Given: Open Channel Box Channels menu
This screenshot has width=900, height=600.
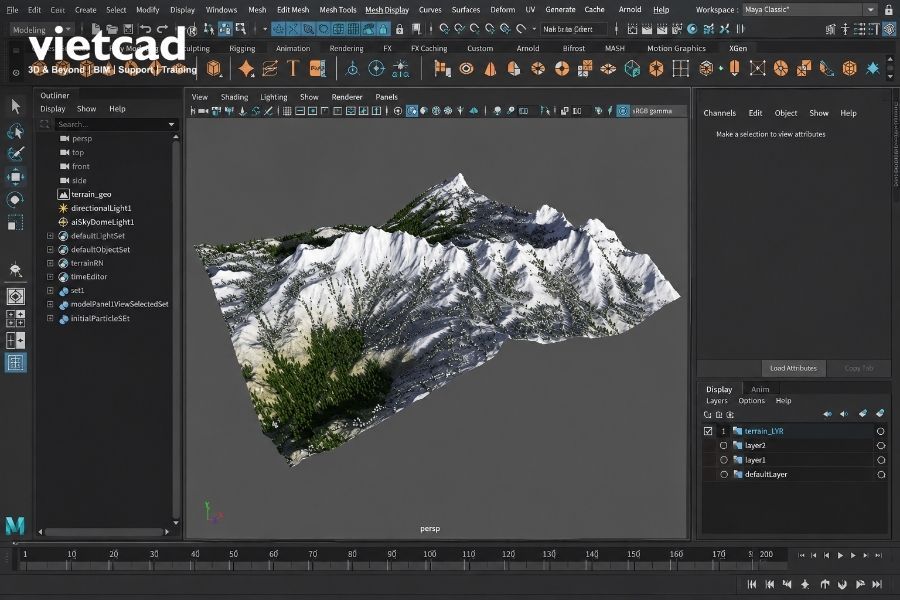Looking at the screenshot, I should point(719,113).
